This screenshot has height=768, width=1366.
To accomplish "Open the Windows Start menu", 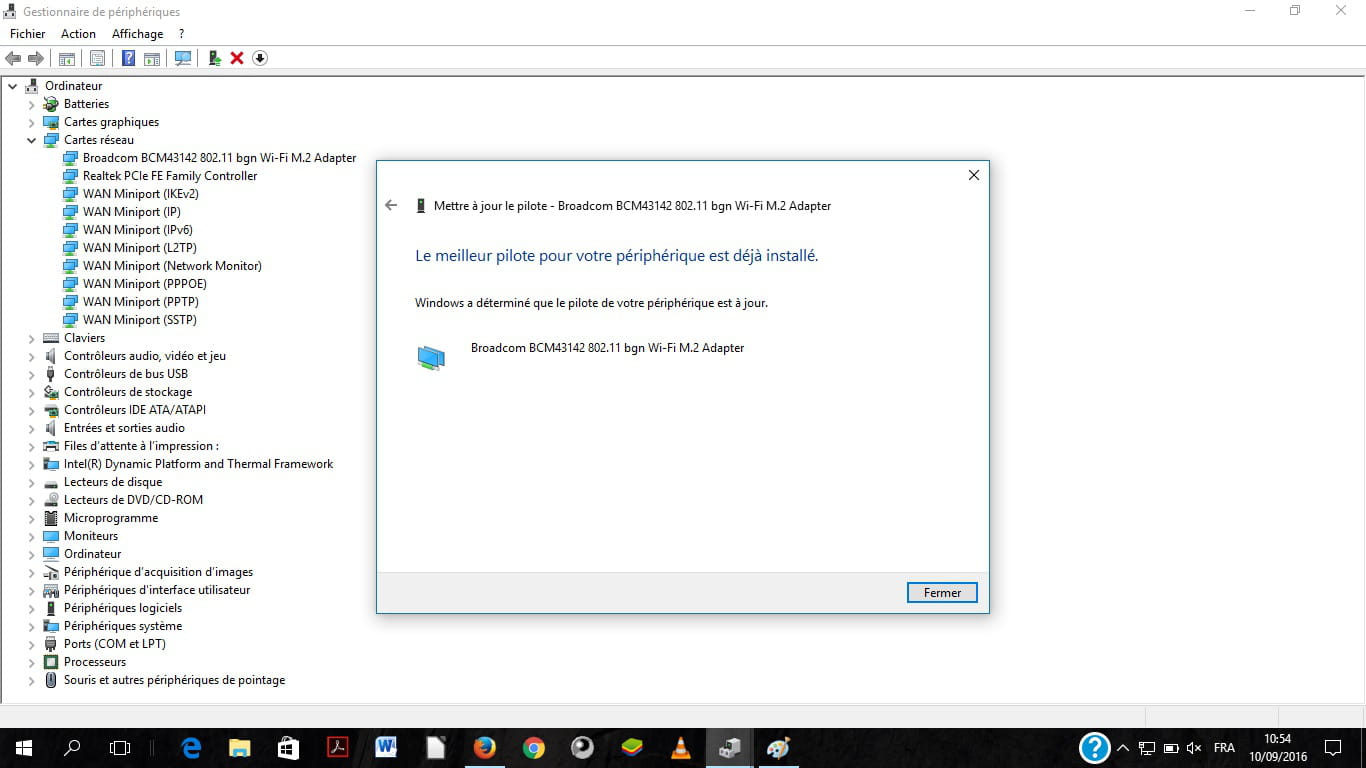I will coord(24,747).
